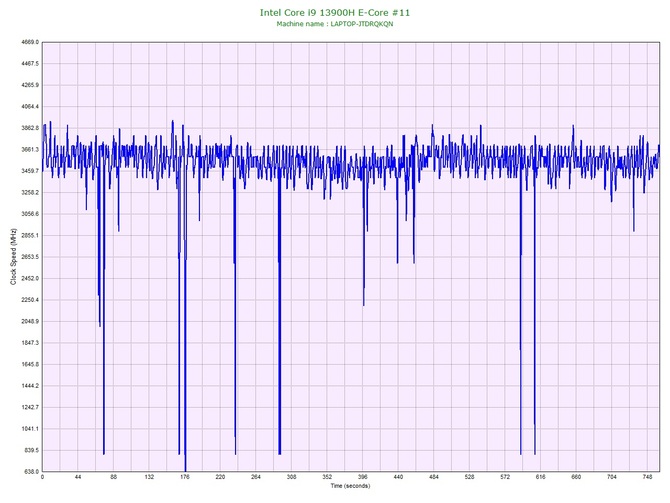The width and height of the screenshot is (670, 503).
Task: Click the x-axis tick label 88
Action: click(113, 477)
